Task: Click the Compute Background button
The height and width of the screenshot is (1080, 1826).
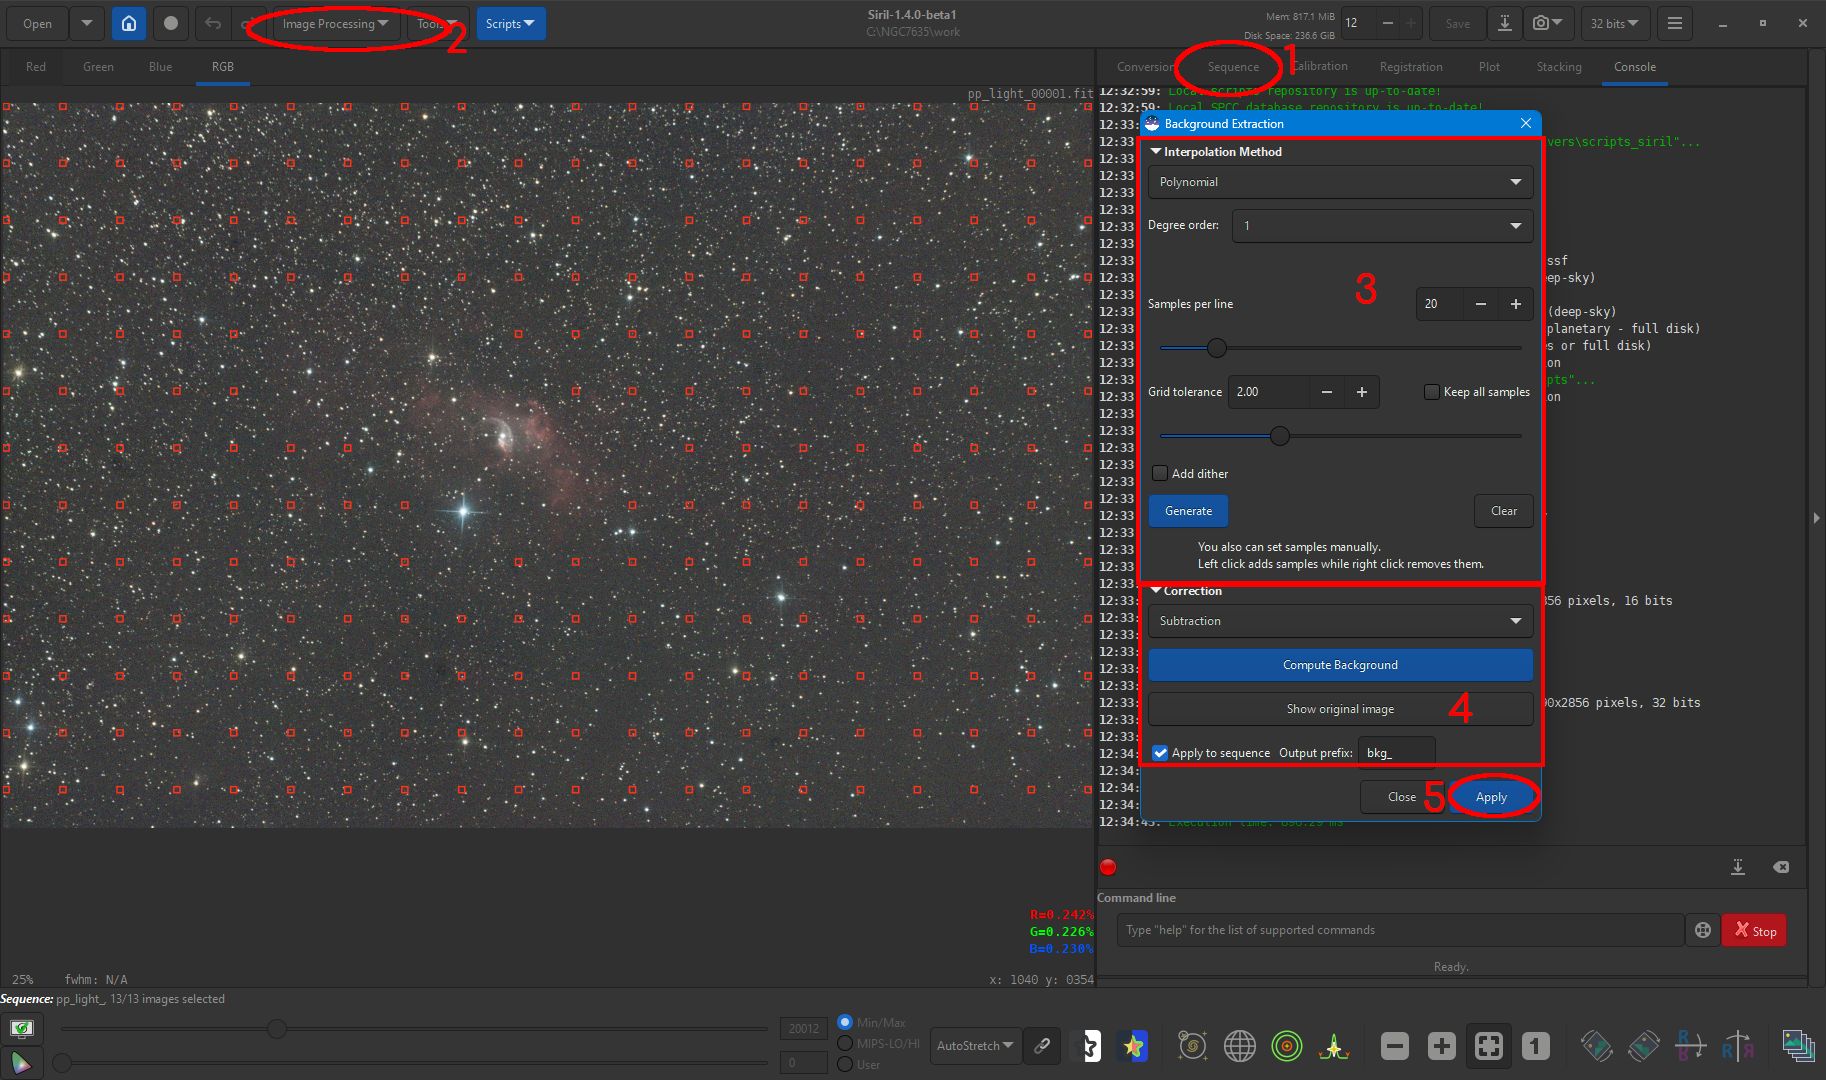Action: pos(1340,664)
